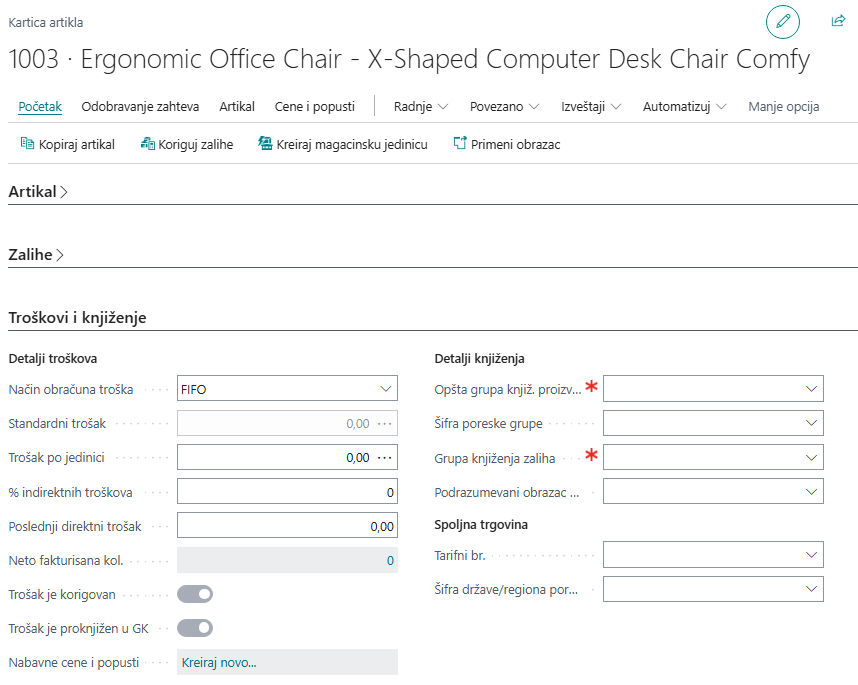Click the Koriguj zalihe icon
This screenshot has height=685, width=858.
pos(148,144)
